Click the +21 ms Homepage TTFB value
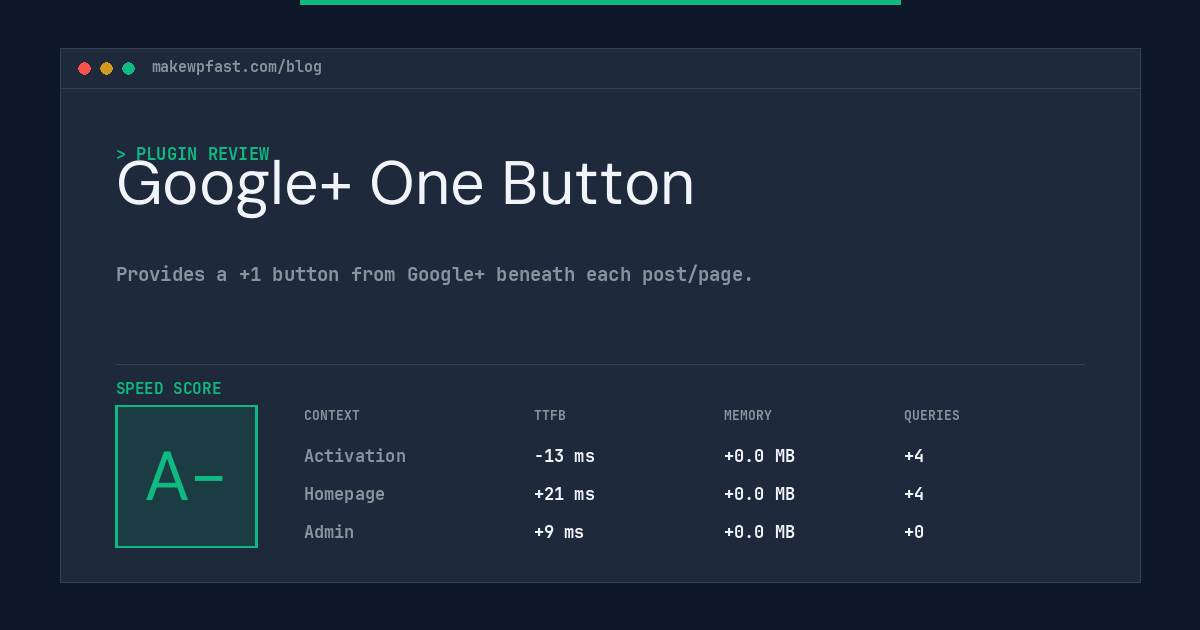Image resolution: width=1200 pixels, height=630 pixels. pos(564,494)
